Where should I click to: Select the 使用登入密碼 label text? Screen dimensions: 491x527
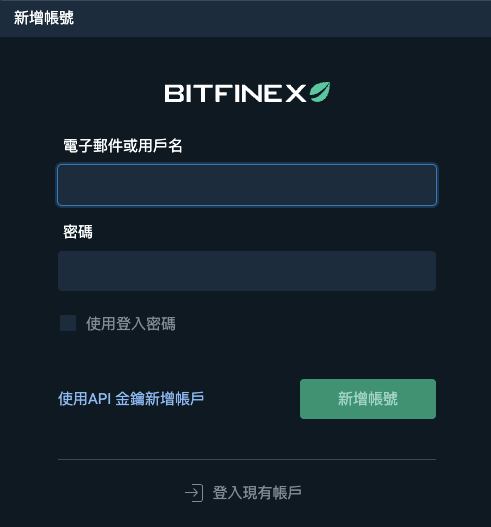(x=131, y=324)
